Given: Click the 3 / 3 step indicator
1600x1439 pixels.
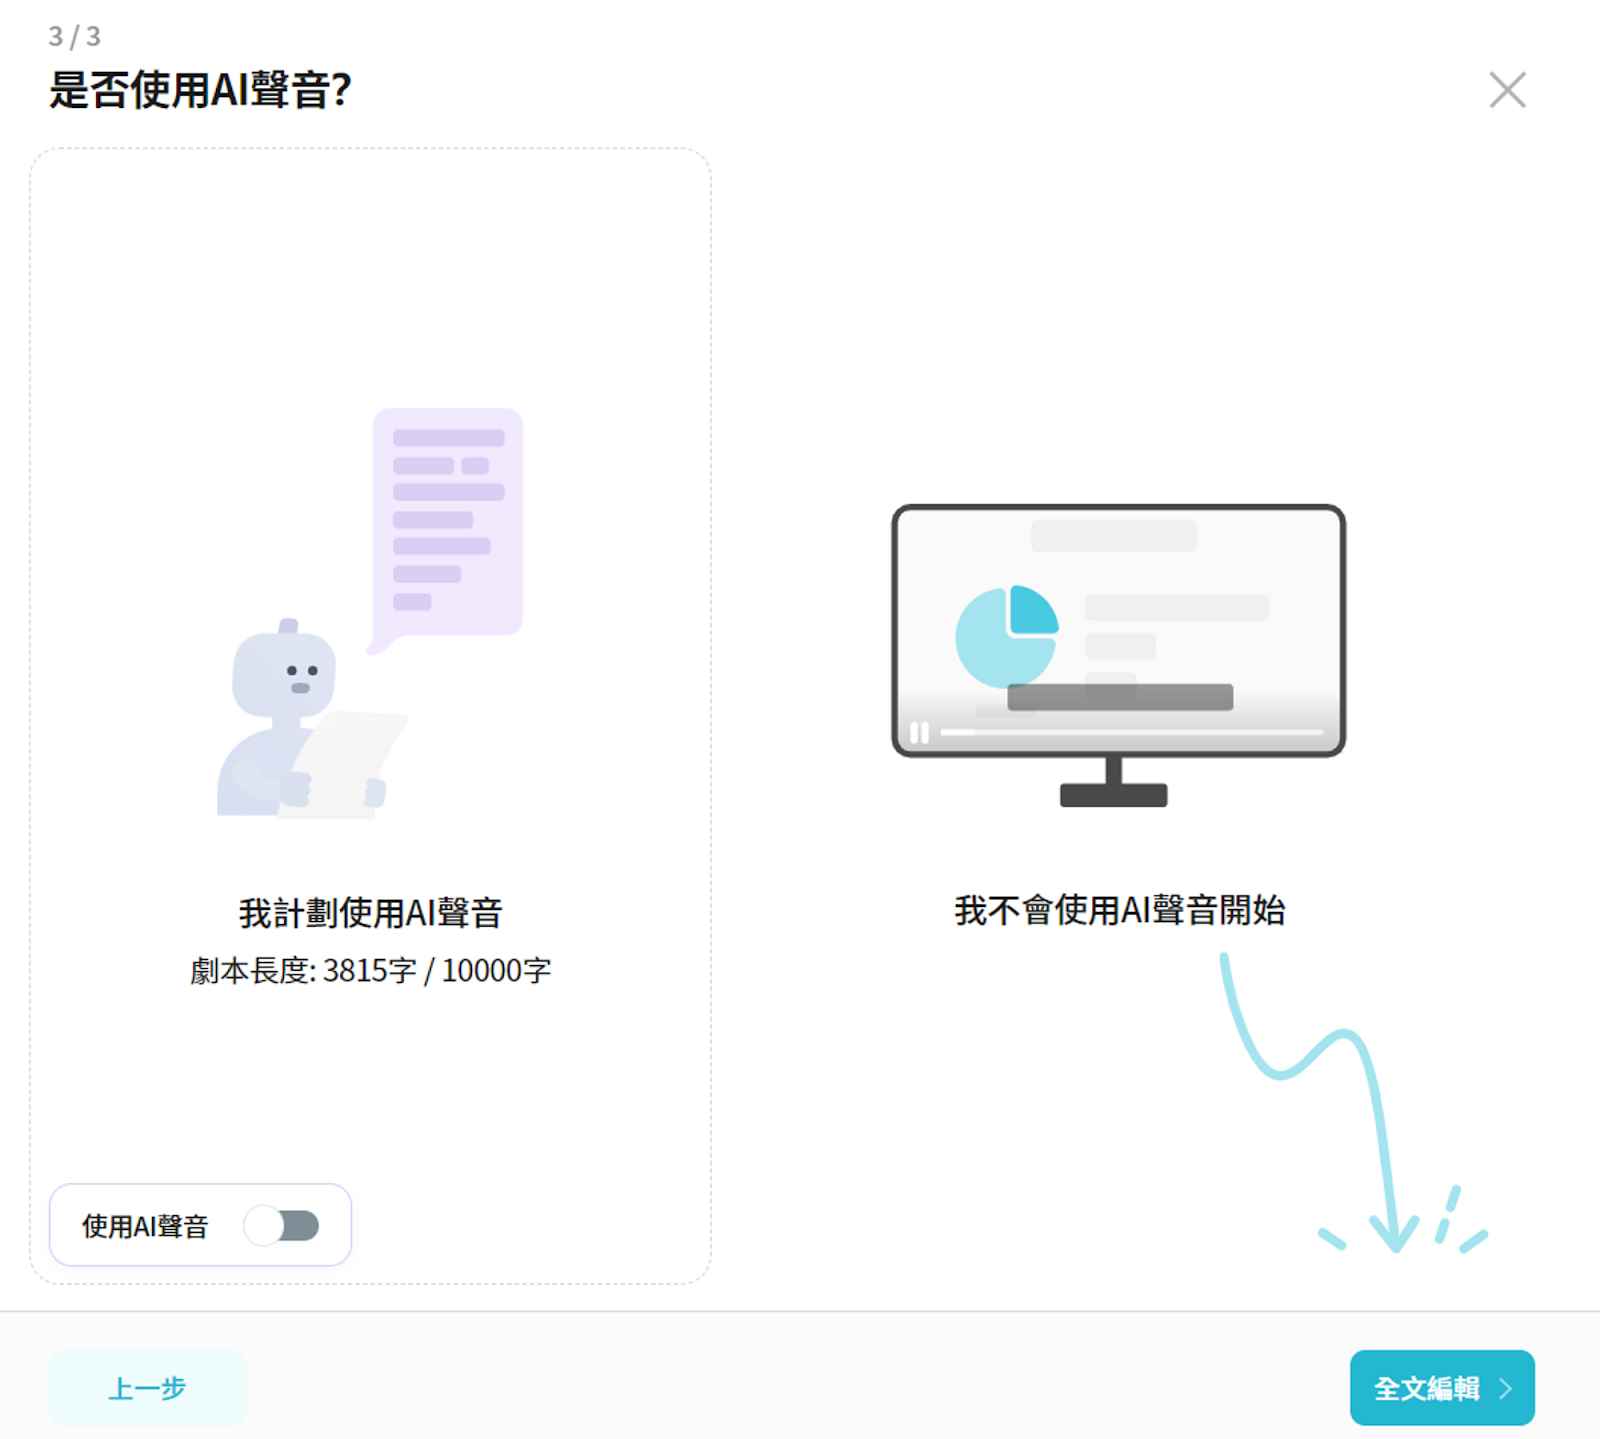Looking at the screenshot, I should [75, 37].
